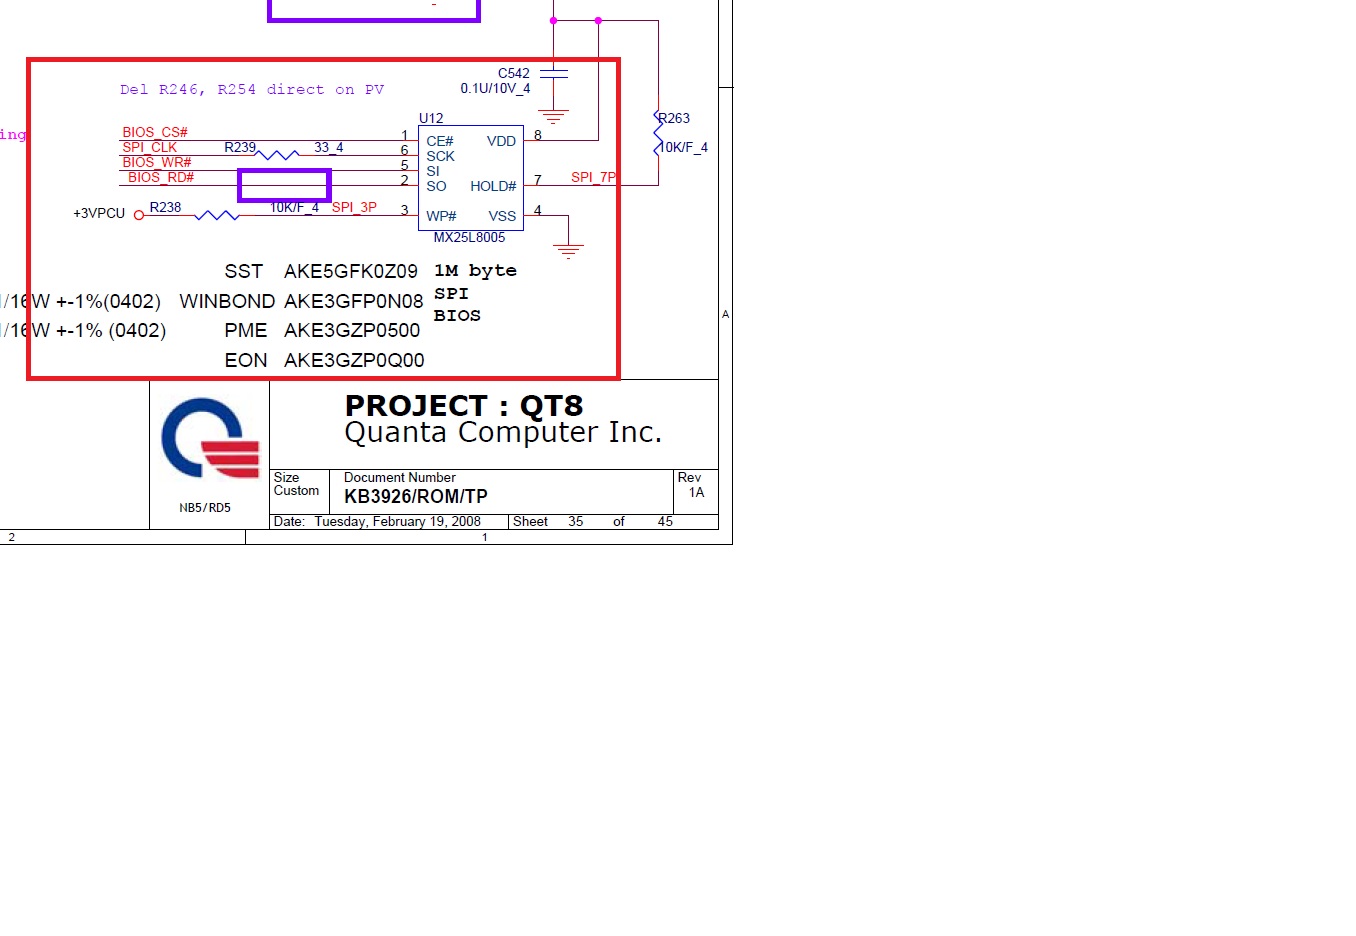Image resolution: width=1356 pixels, height=936 pixels.
Task: Click the SST vendor name
Action: (244, 271)
